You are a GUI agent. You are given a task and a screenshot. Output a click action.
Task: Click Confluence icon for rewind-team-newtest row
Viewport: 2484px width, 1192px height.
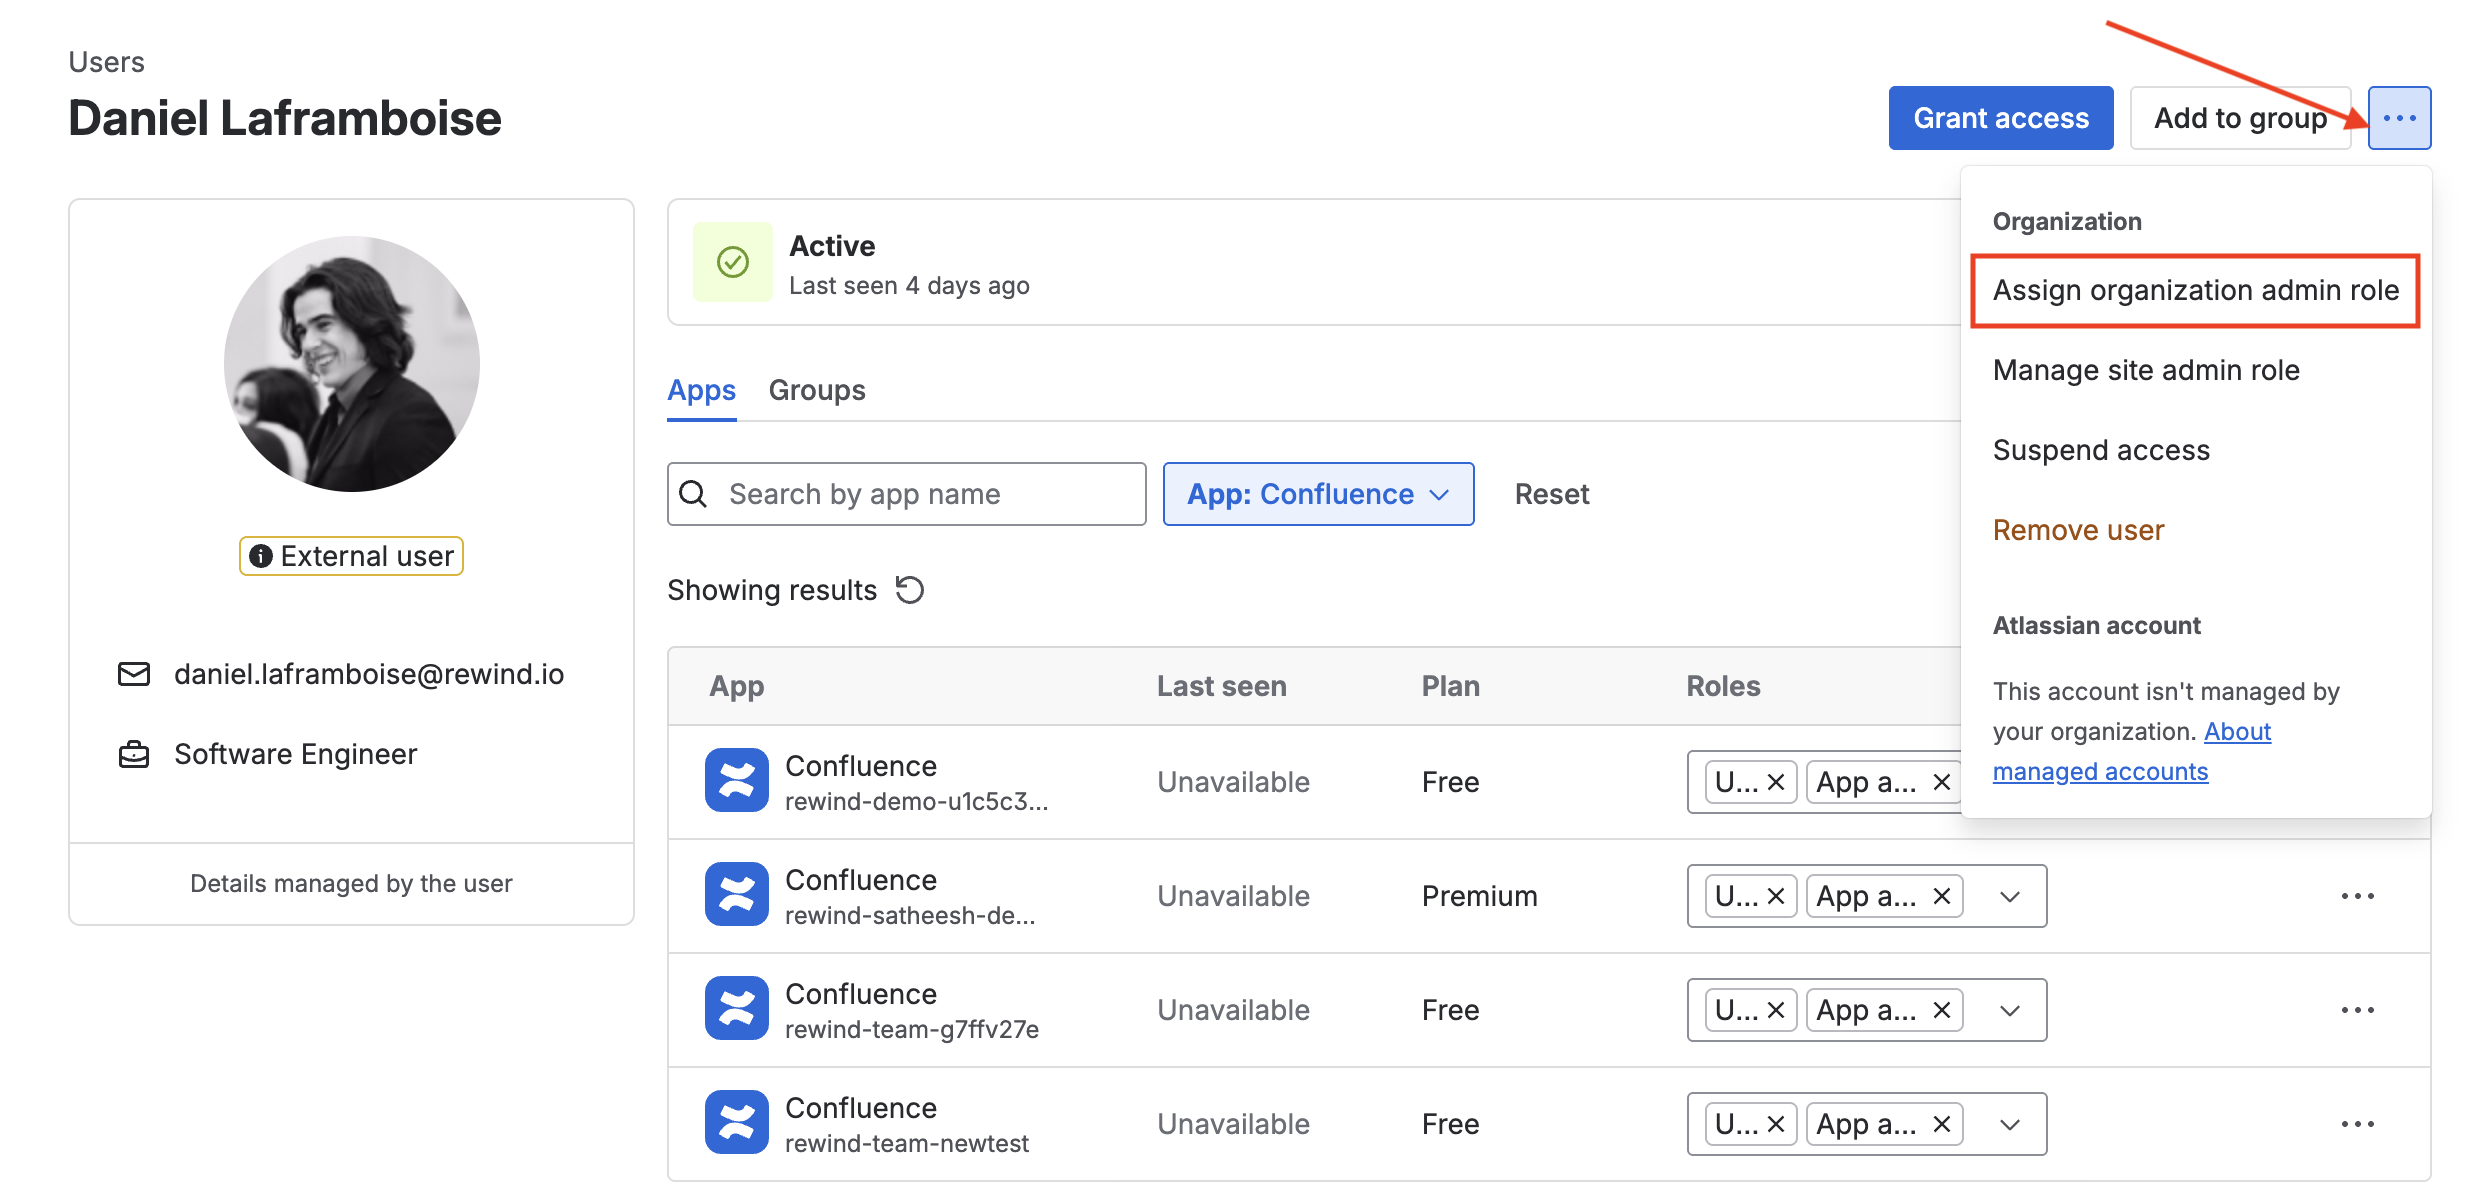coord(737,1122)
